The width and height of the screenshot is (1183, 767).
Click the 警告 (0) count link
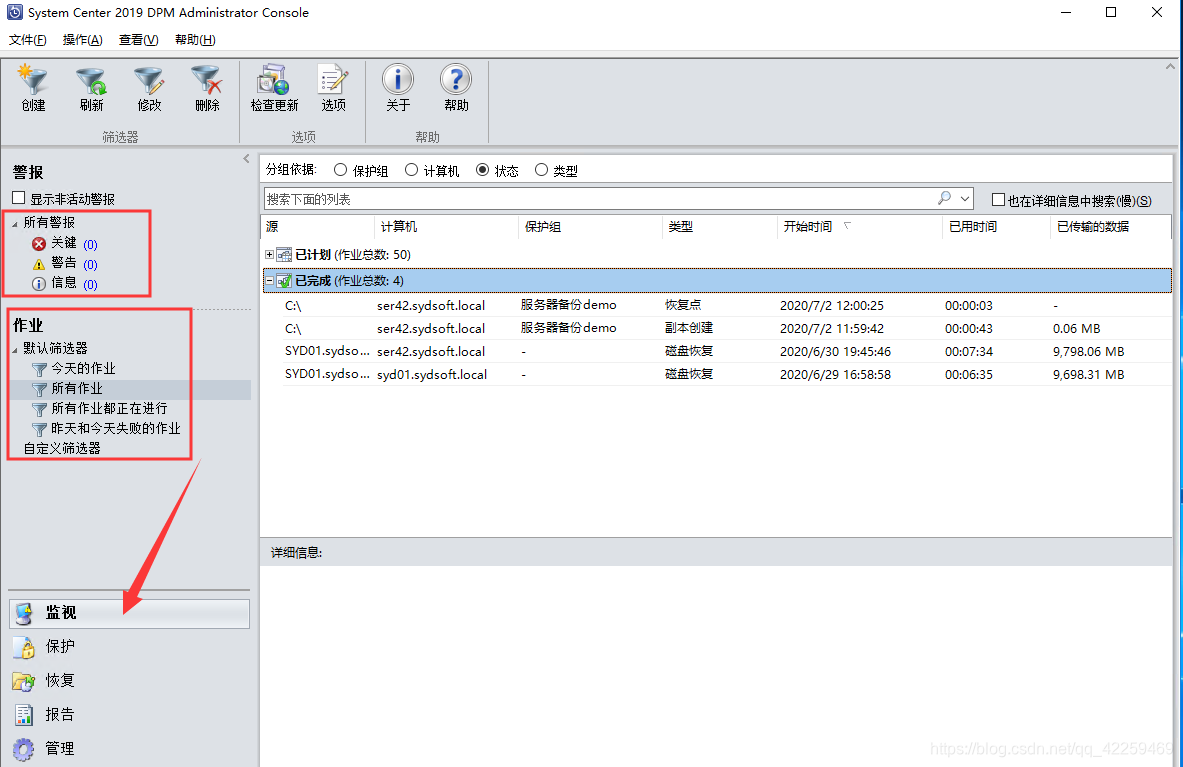(91, 265)
